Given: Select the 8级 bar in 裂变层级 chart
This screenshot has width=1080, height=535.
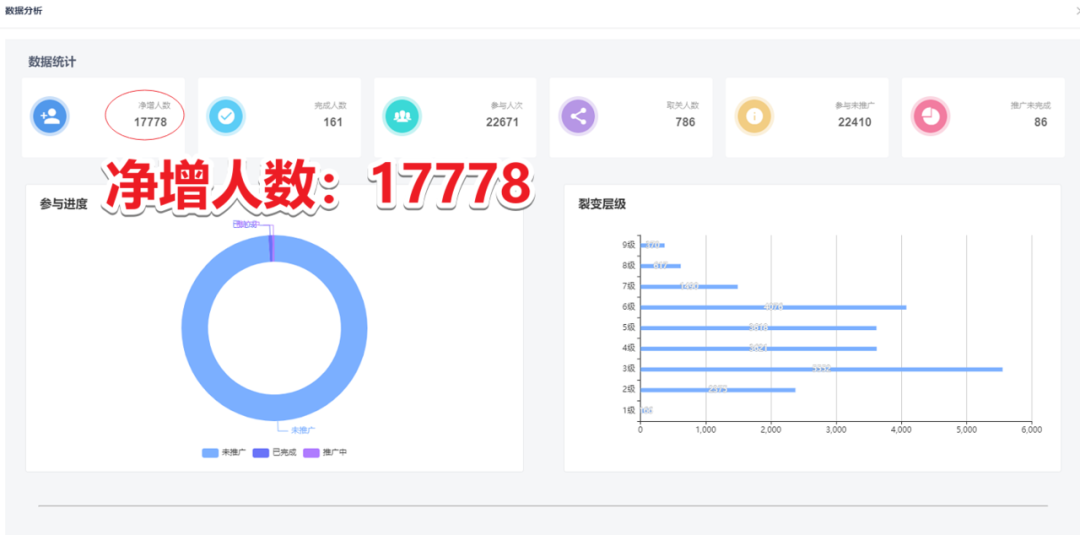Looking at the screenshot, I should click(x=661, y=266).
